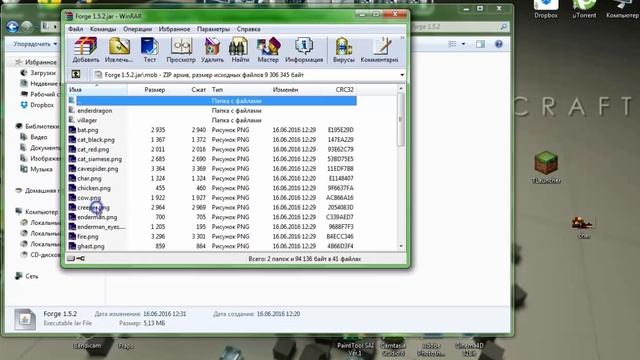The height and width of the screenshot is (360, 640).
Task: Select the parent folder '..' row
Action: [x=212, y=100]
